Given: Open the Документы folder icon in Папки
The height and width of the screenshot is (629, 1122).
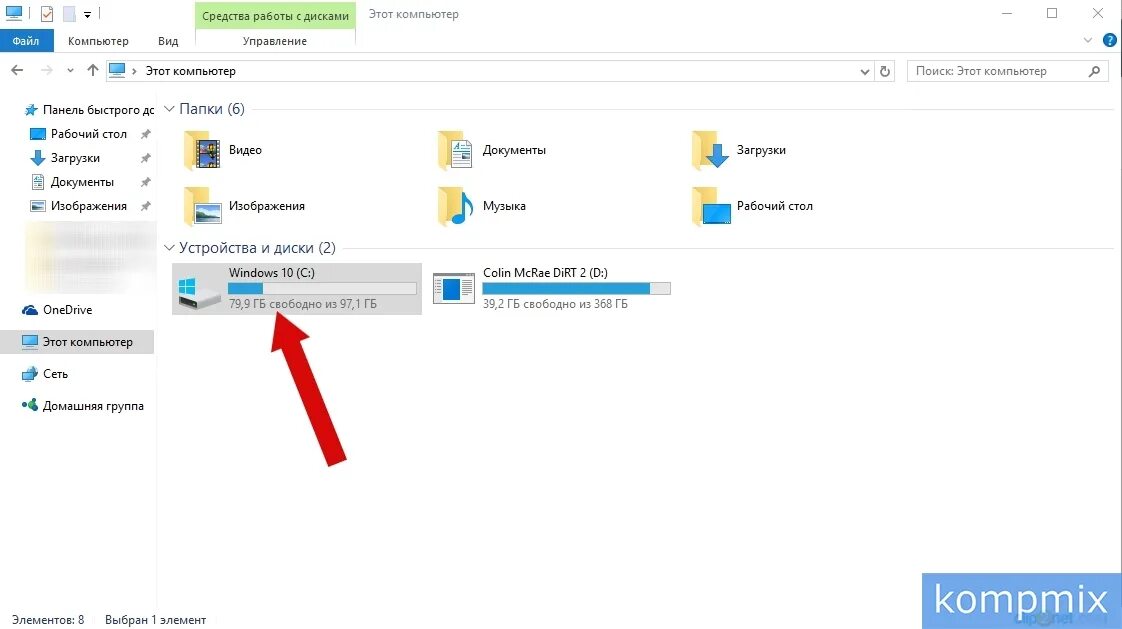Looking at the screenshot, I should click(x=456, y=150).
